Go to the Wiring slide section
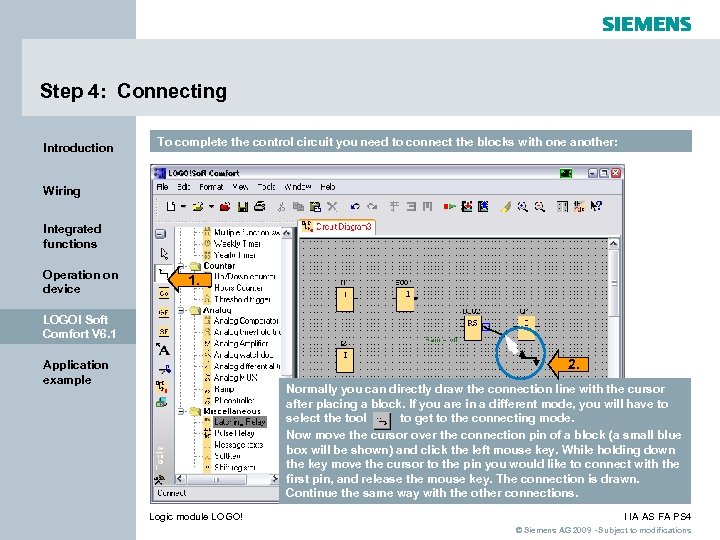Screen dimensions: 720x540 (62, 191)
